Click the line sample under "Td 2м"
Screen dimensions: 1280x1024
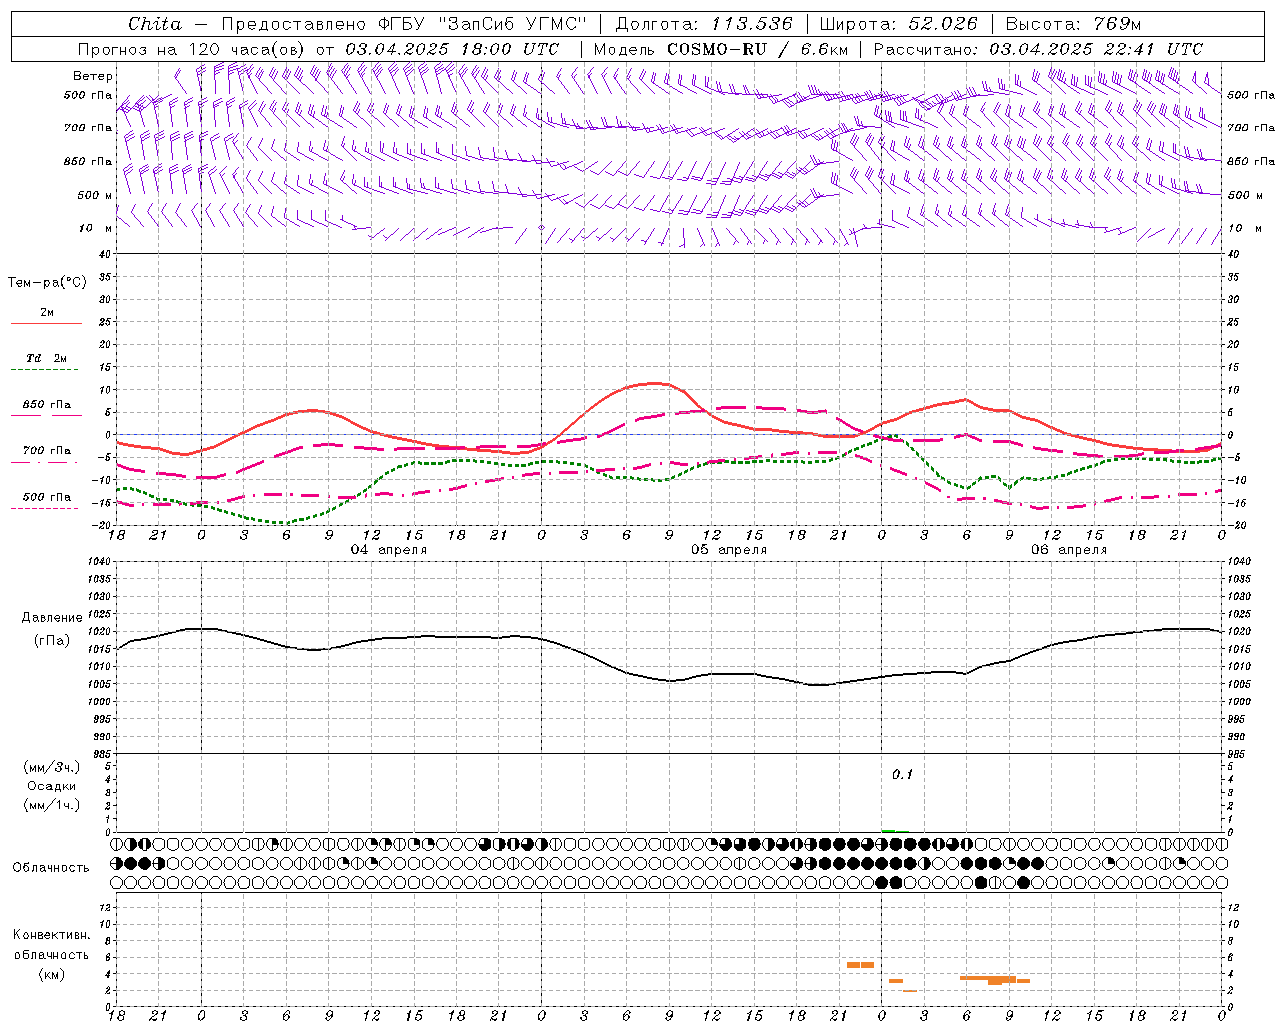point(45,370)
